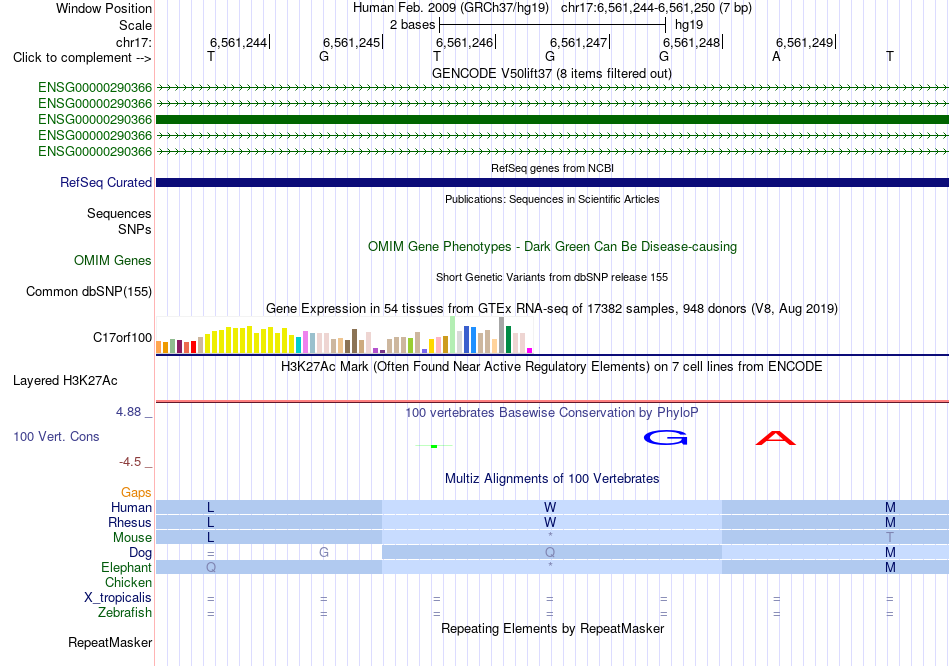Select the dark blue RefSeq Curated bar
950x666 pixels.
click(x=553, y=182)
